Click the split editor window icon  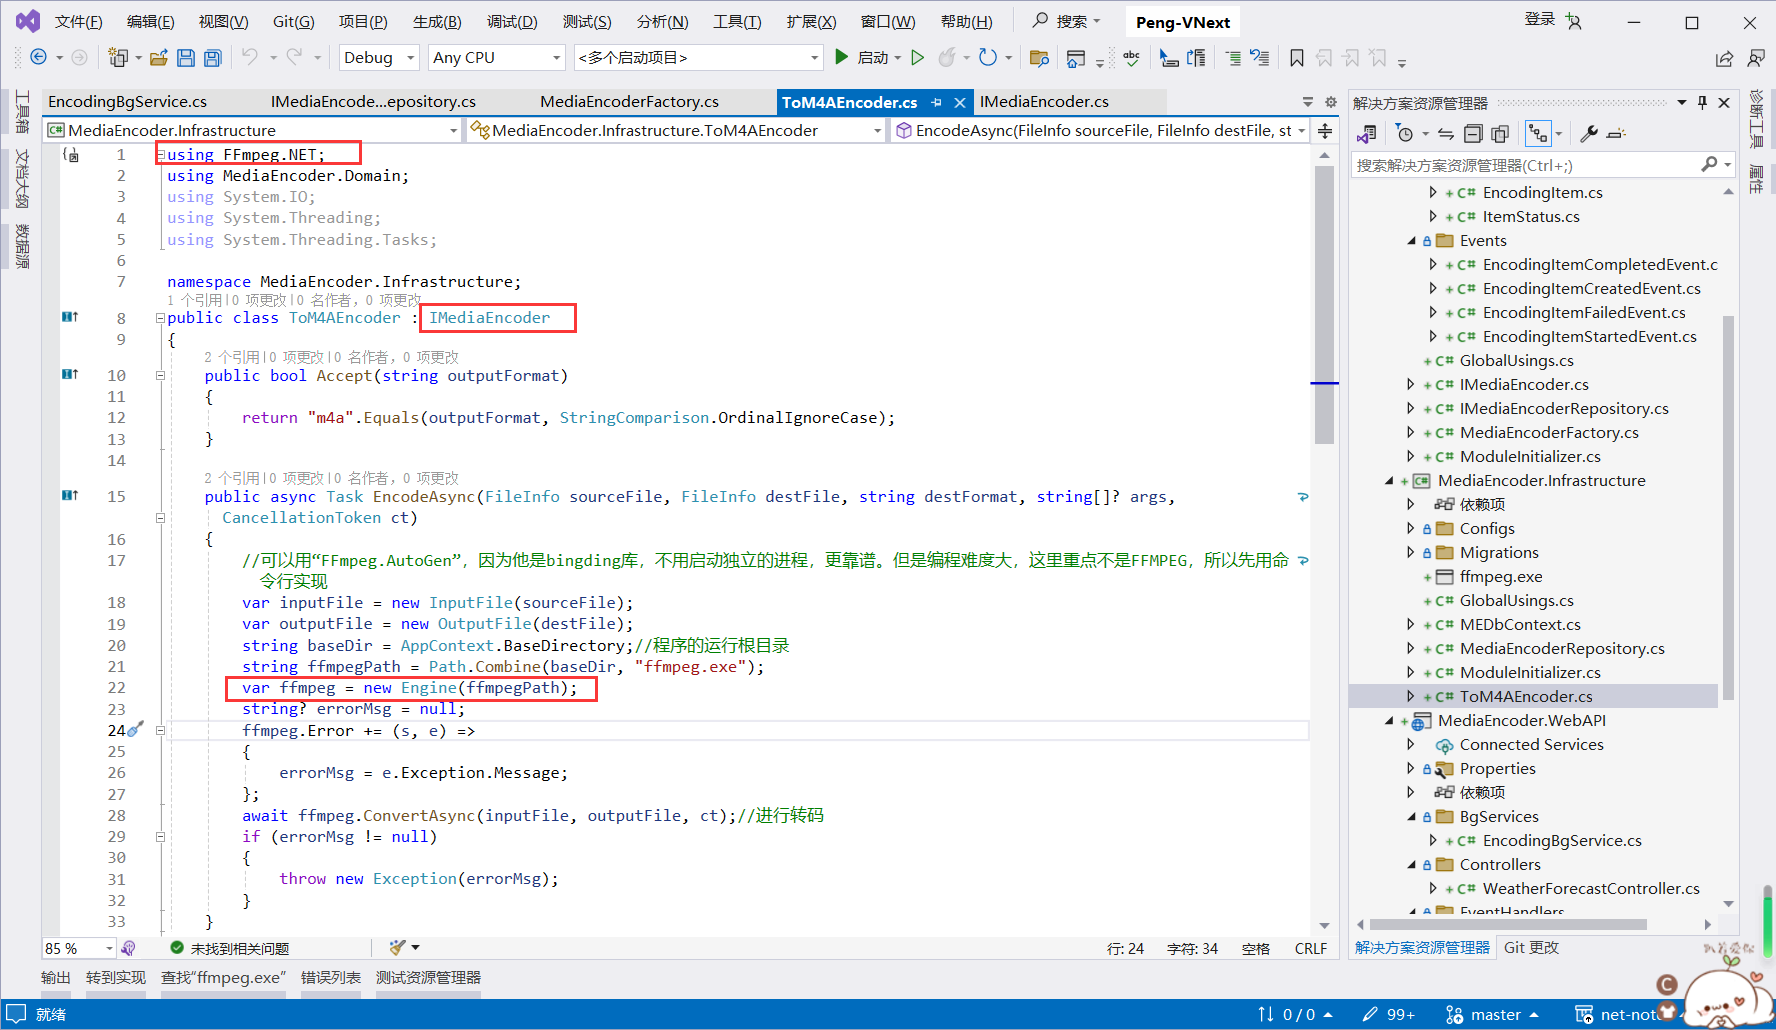(x=1325, y=131)
